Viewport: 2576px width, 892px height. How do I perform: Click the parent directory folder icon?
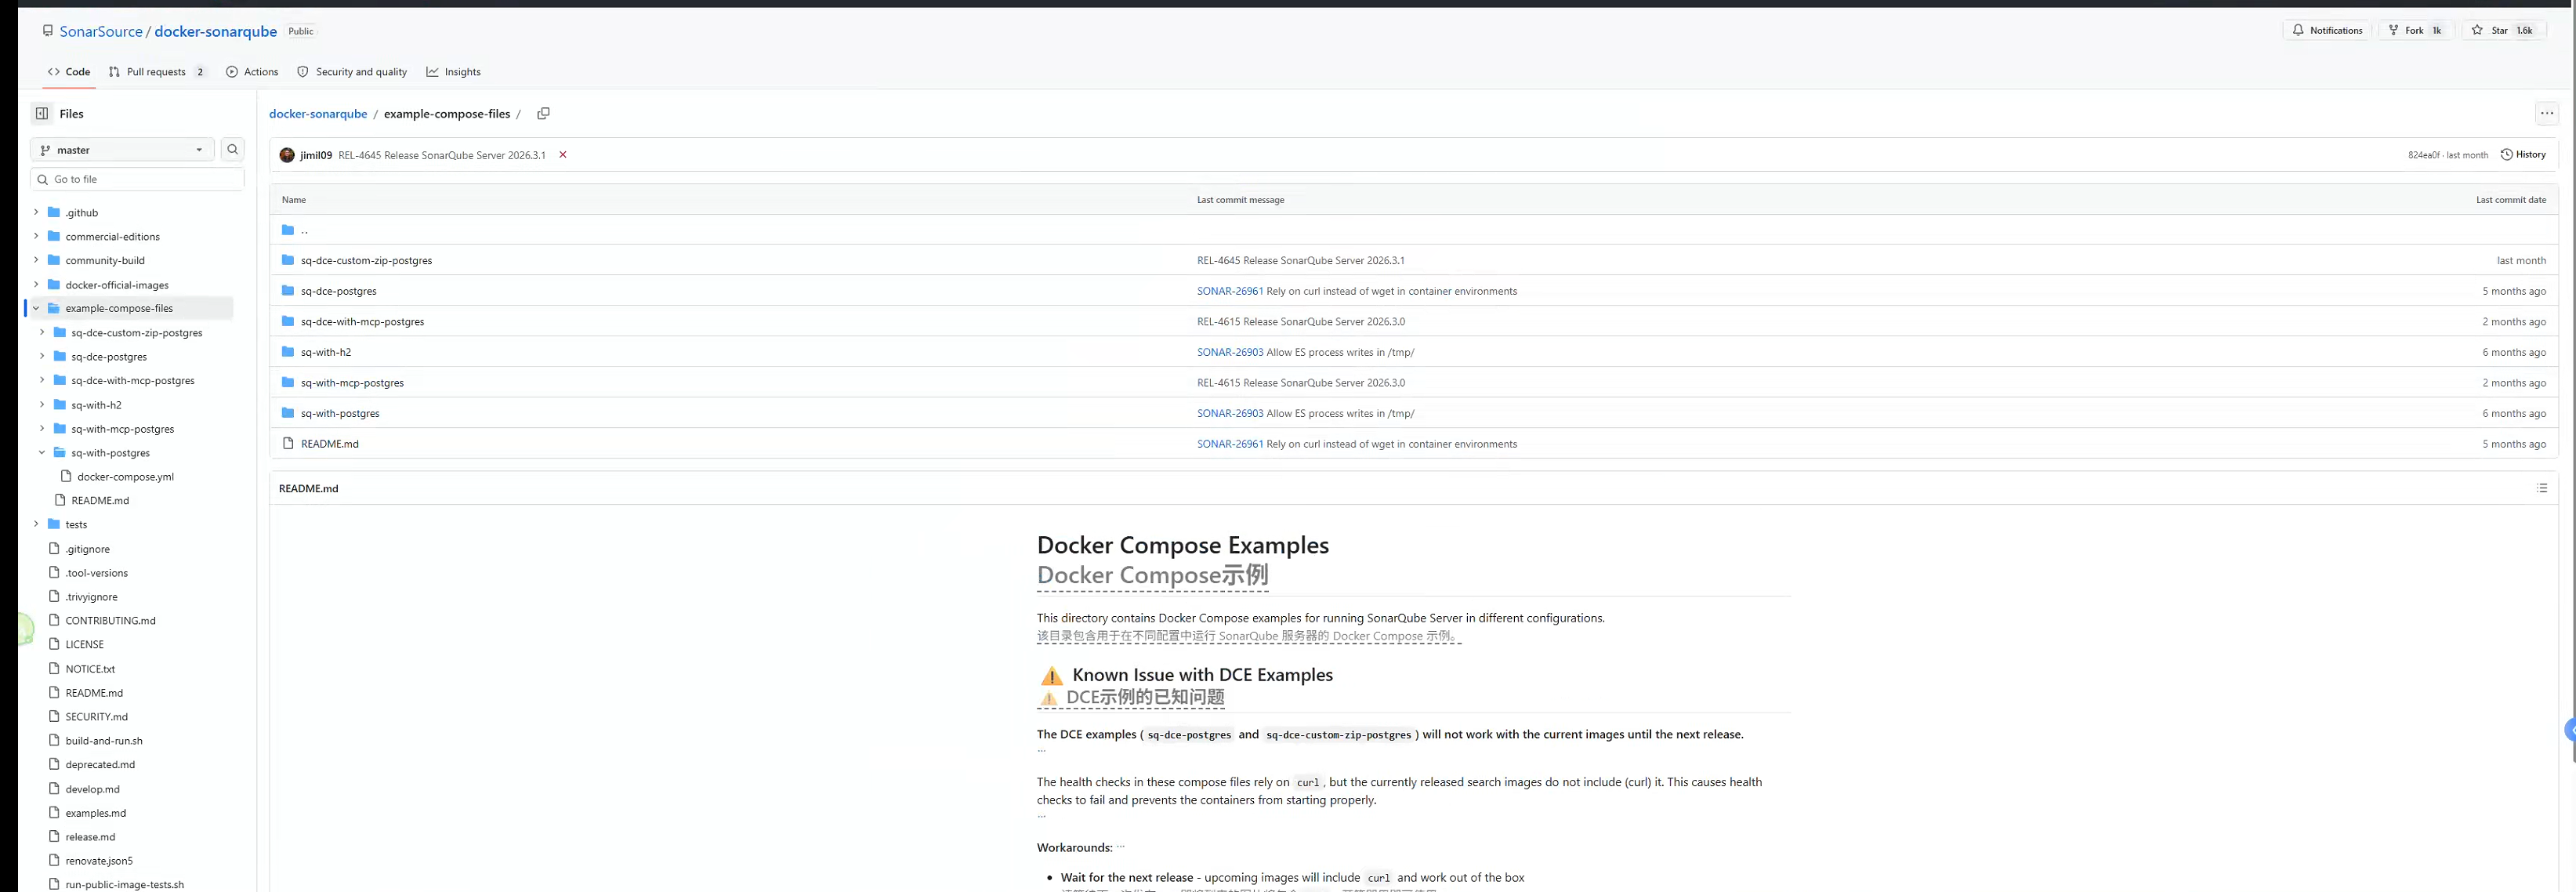click(x=288, y=230)
